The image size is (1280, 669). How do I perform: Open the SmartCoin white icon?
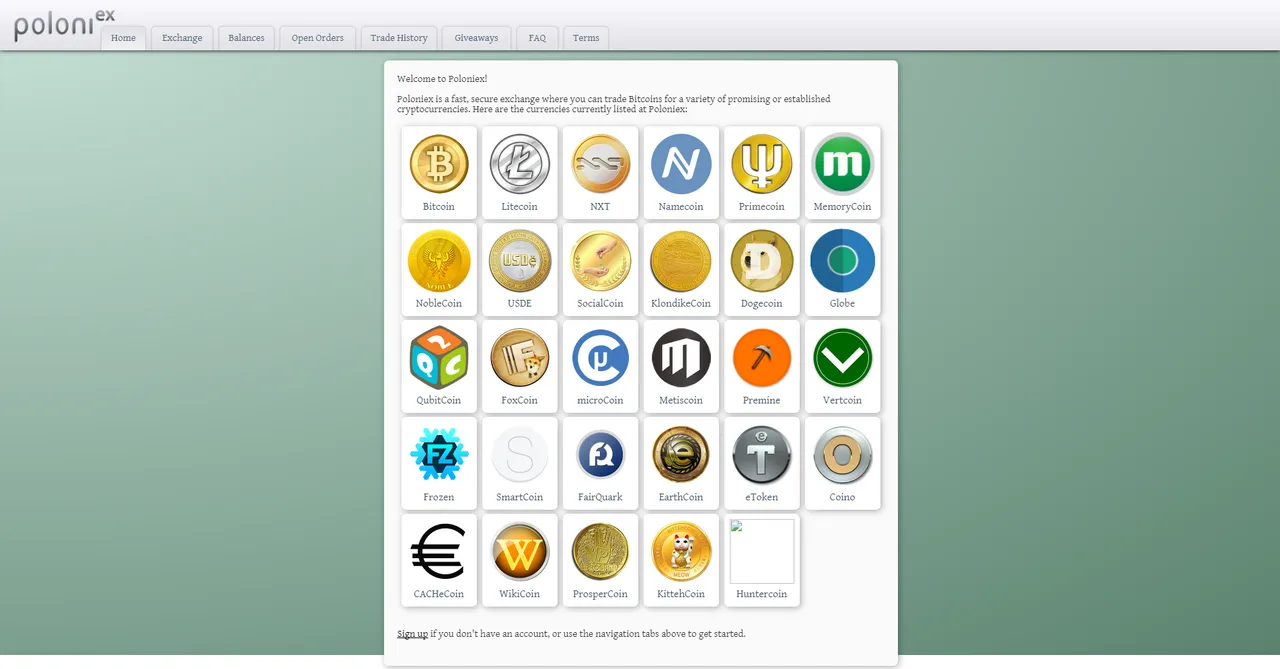(x=520, y=455)
